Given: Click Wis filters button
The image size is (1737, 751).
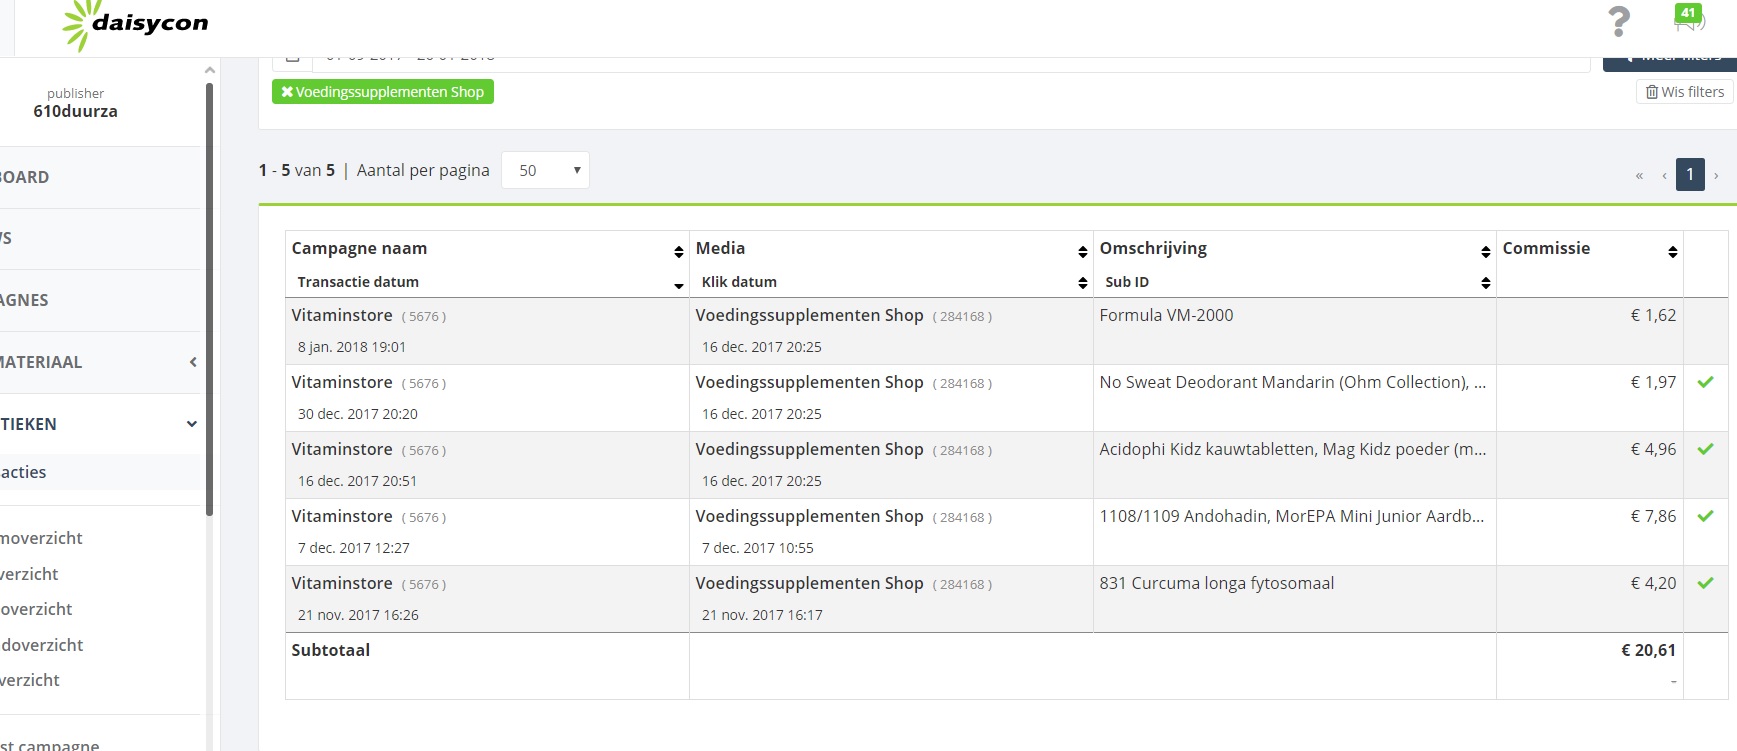Looking at the screenshot, I should pos(1685,92).
